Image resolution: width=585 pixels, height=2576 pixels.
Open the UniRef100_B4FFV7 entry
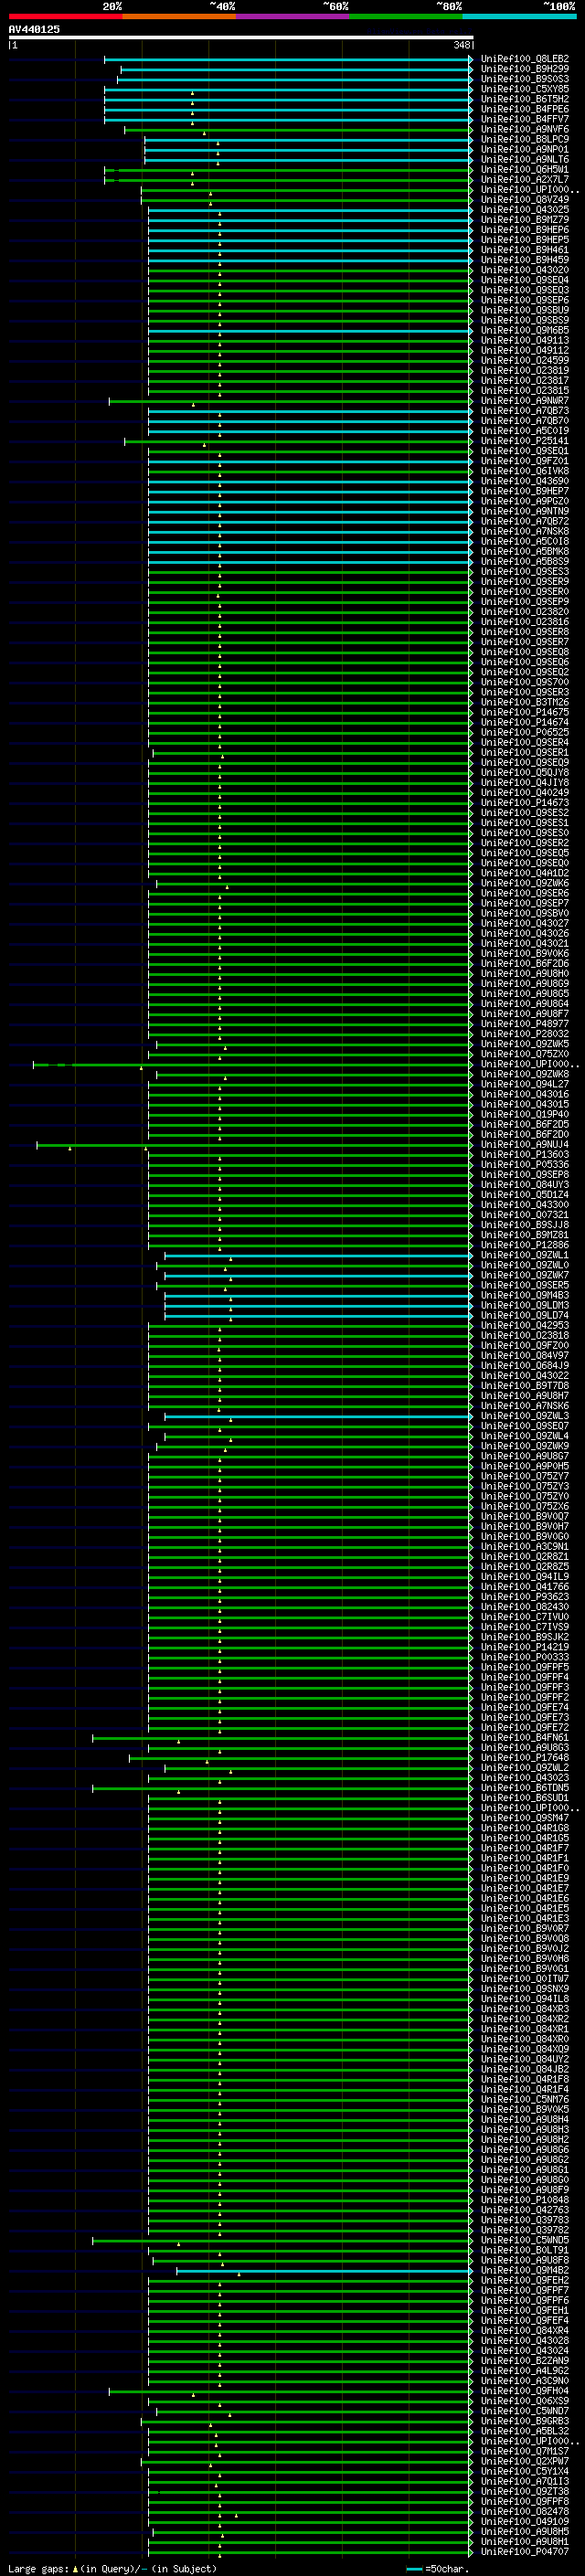525,119
